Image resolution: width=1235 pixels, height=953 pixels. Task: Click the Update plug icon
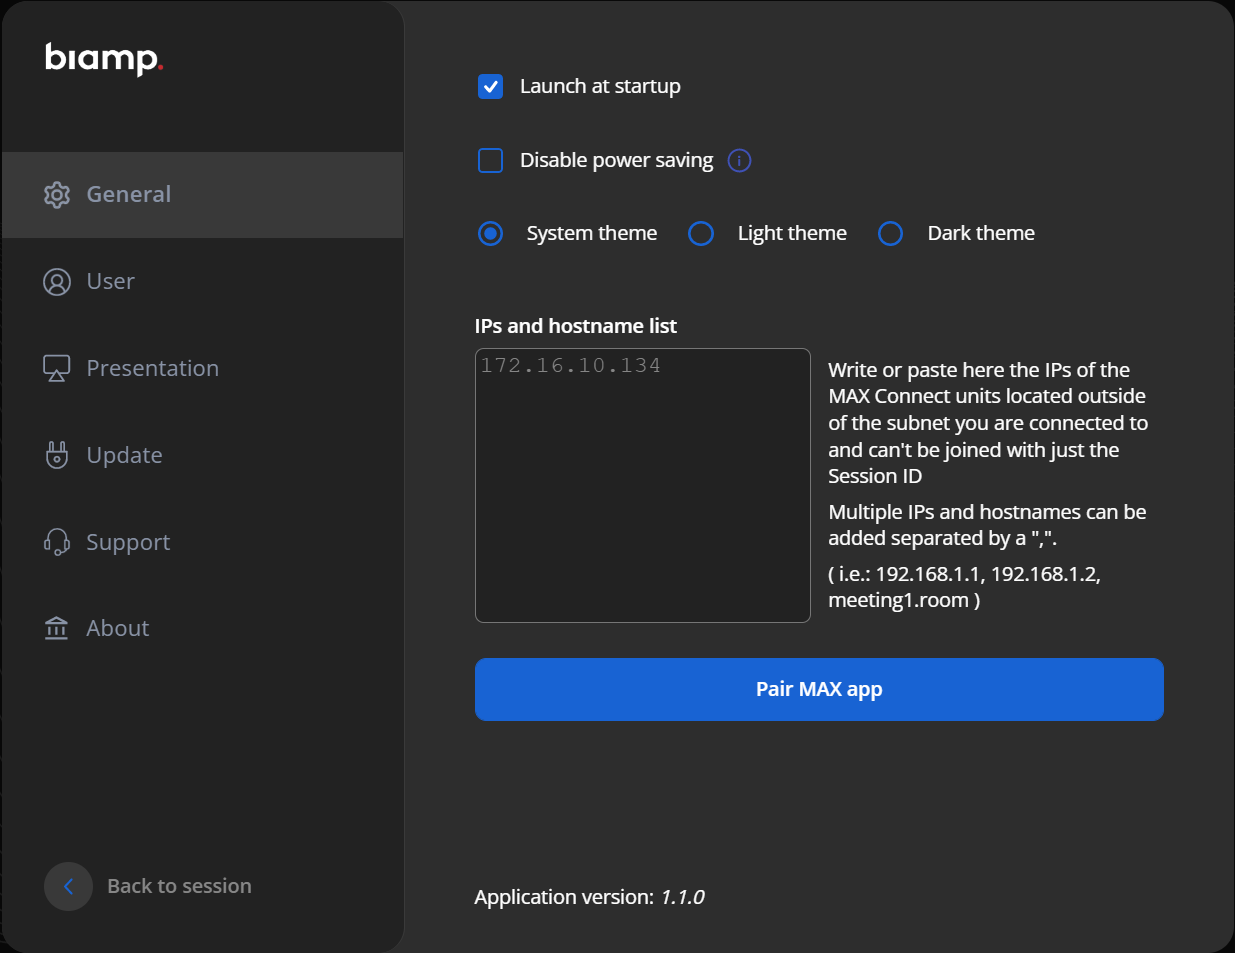(57, 456)
